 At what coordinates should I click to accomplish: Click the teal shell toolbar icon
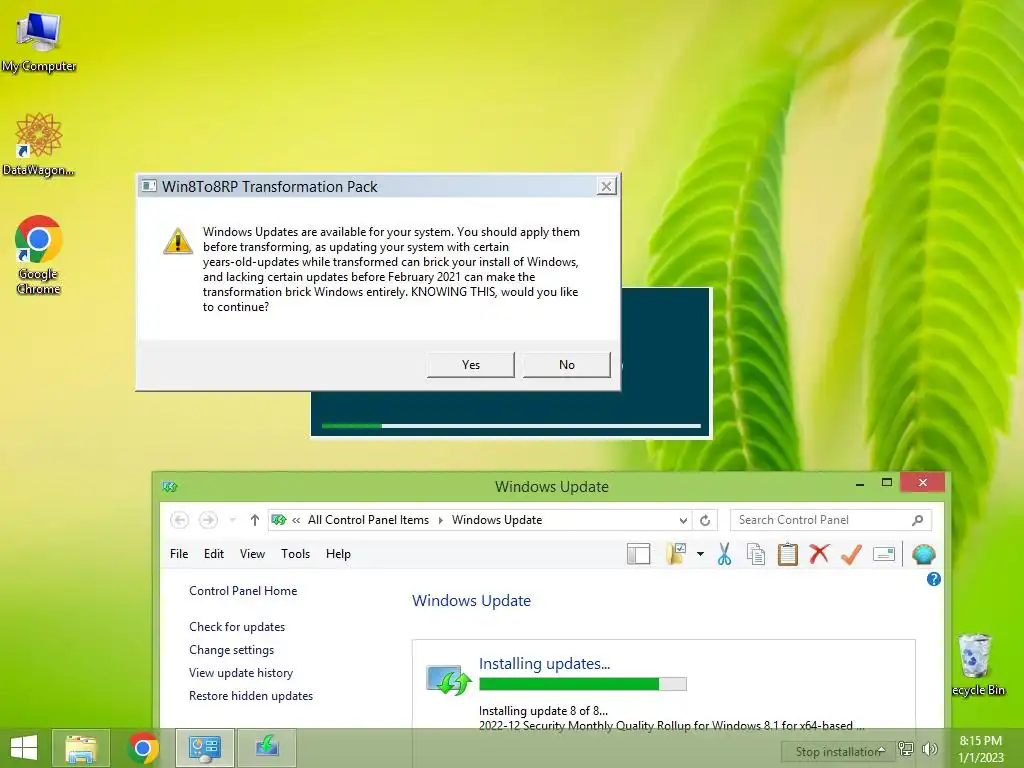(923, 554)
